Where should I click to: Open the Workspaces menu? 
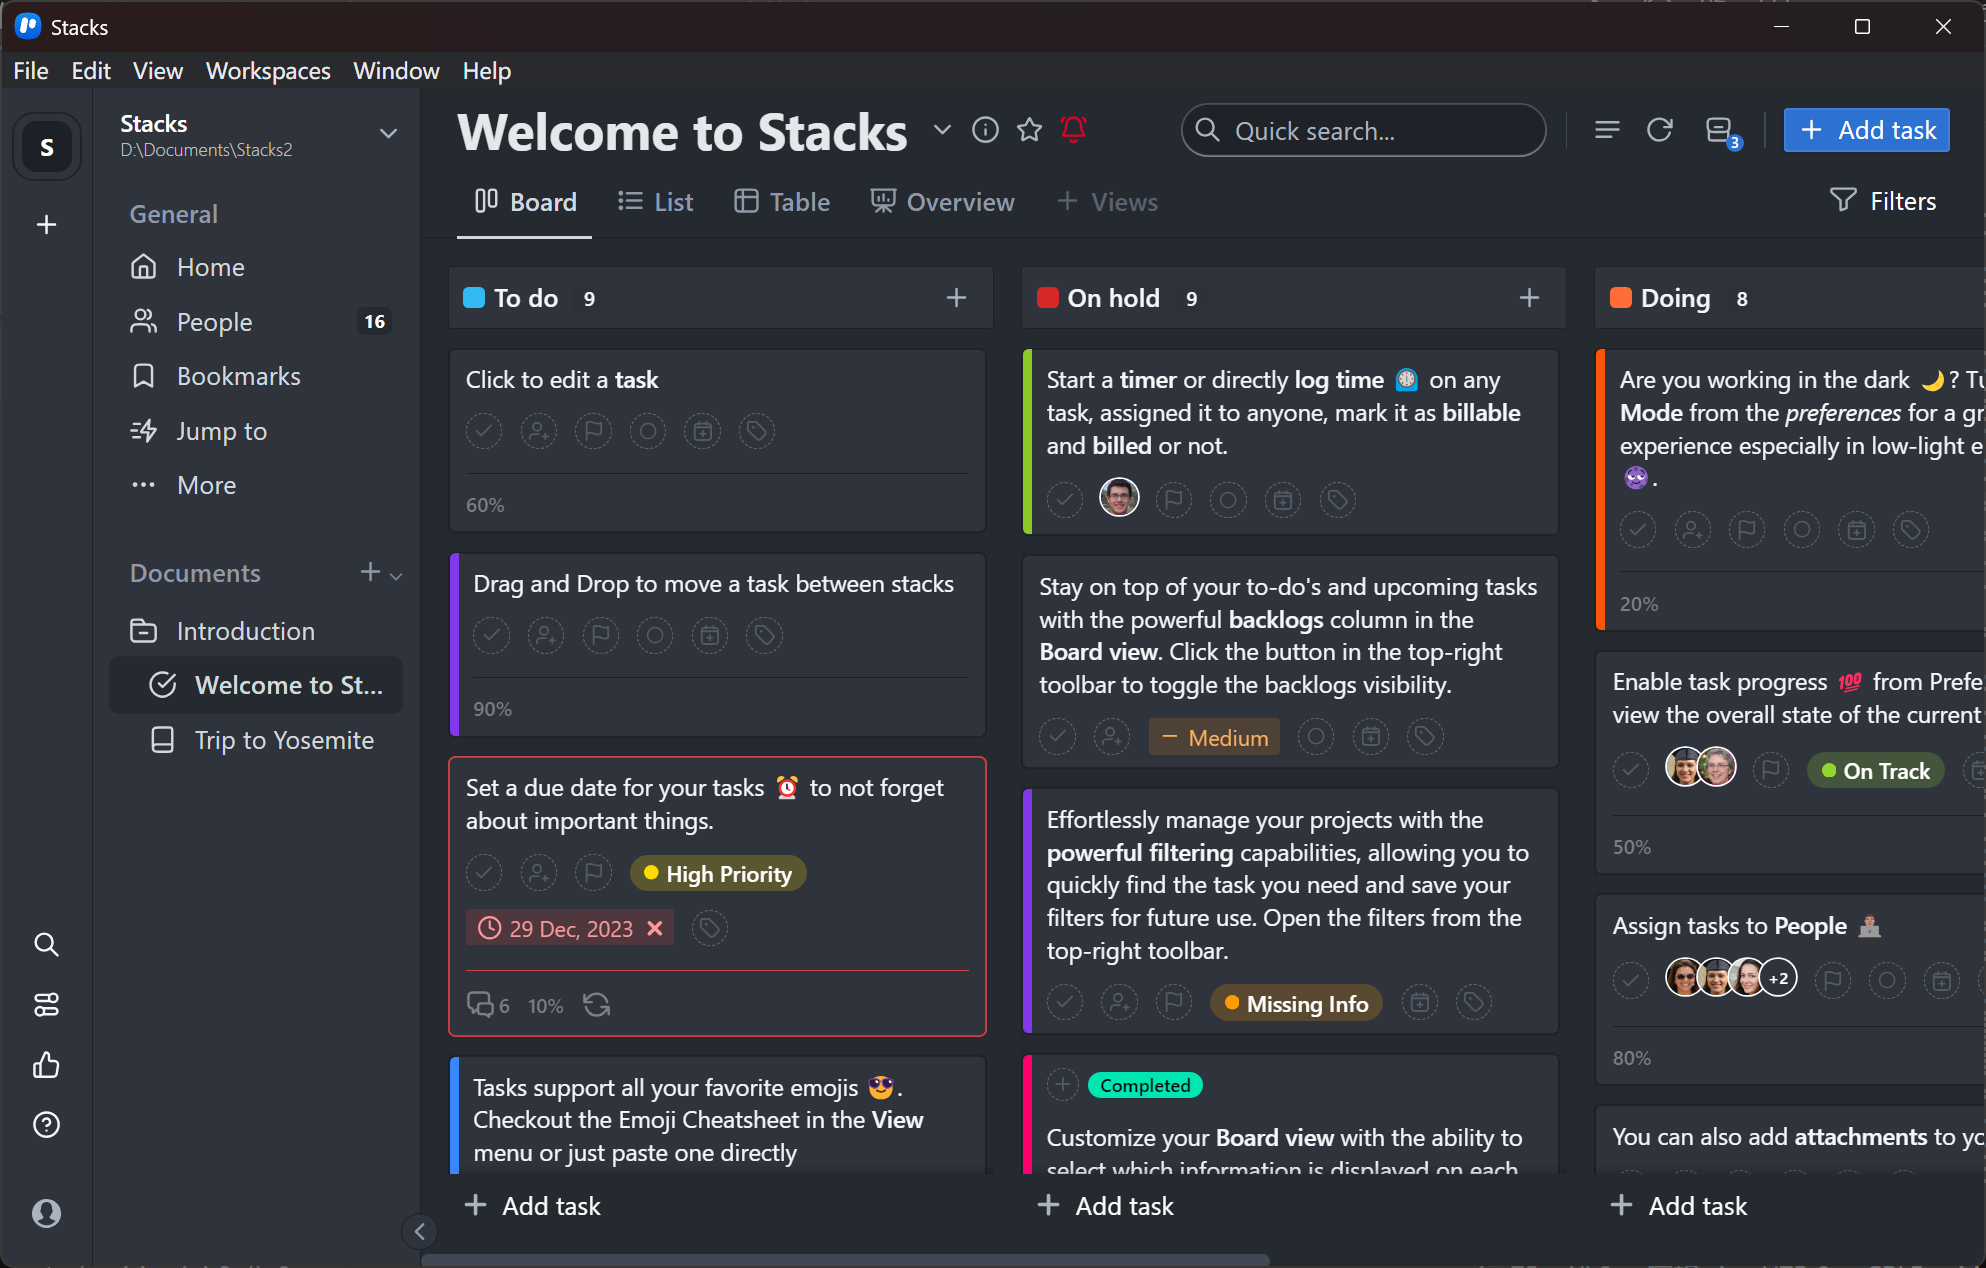[x=268, y=70]
